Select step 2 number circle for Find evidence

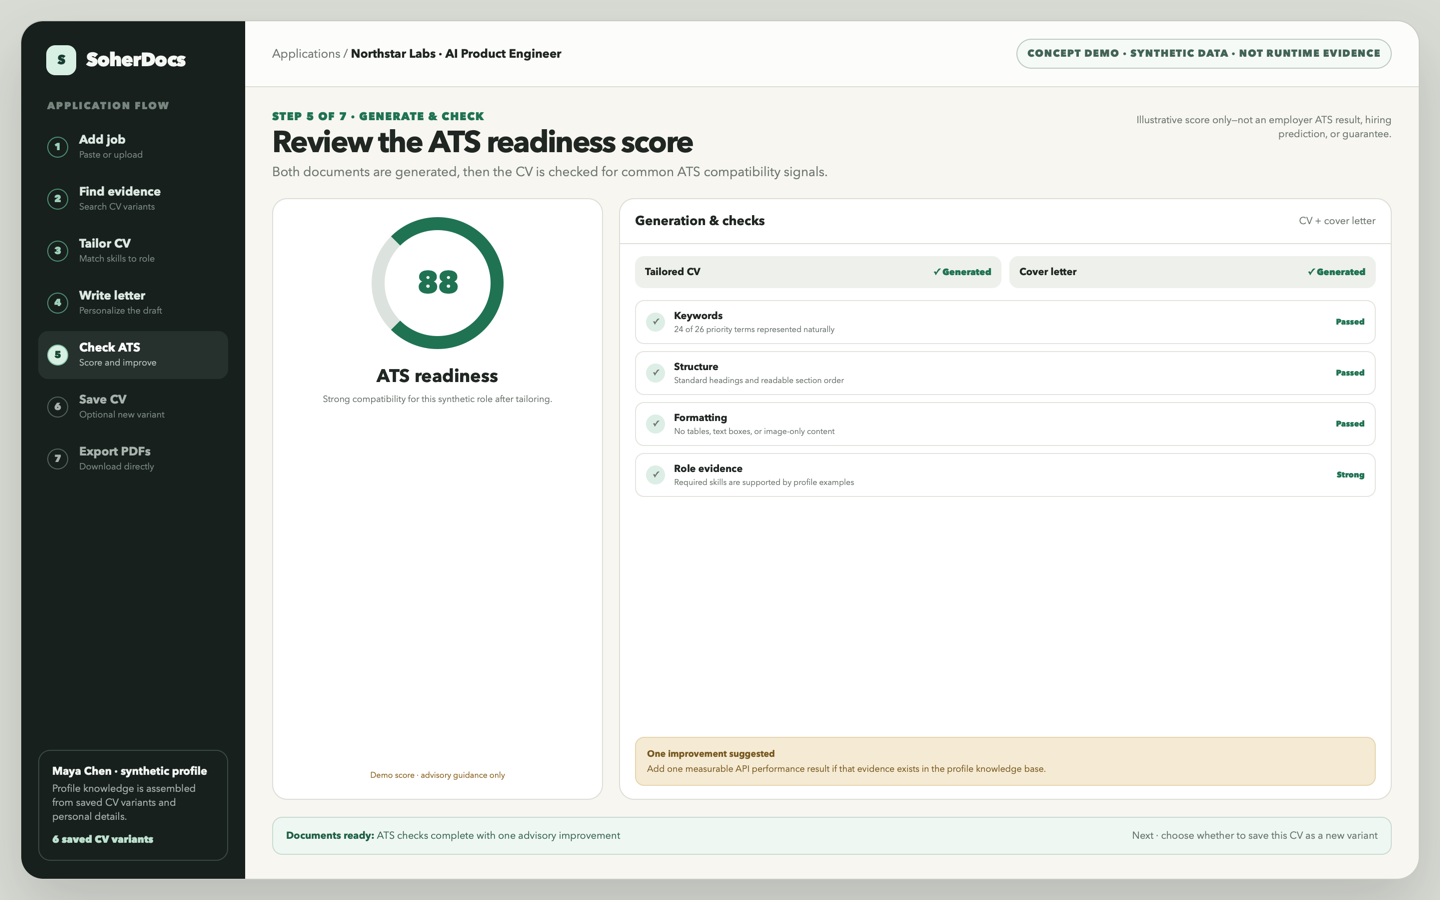click(x=58, y=199)
